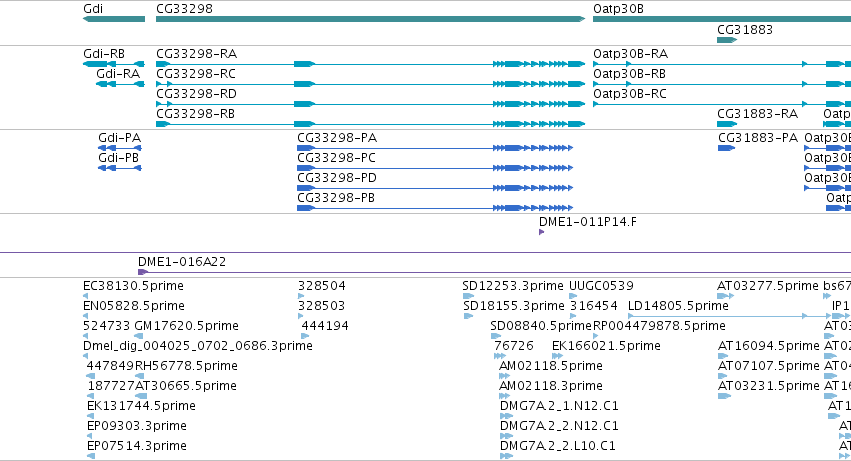Select EST SD12253.3prime

[x=513, y=286]
